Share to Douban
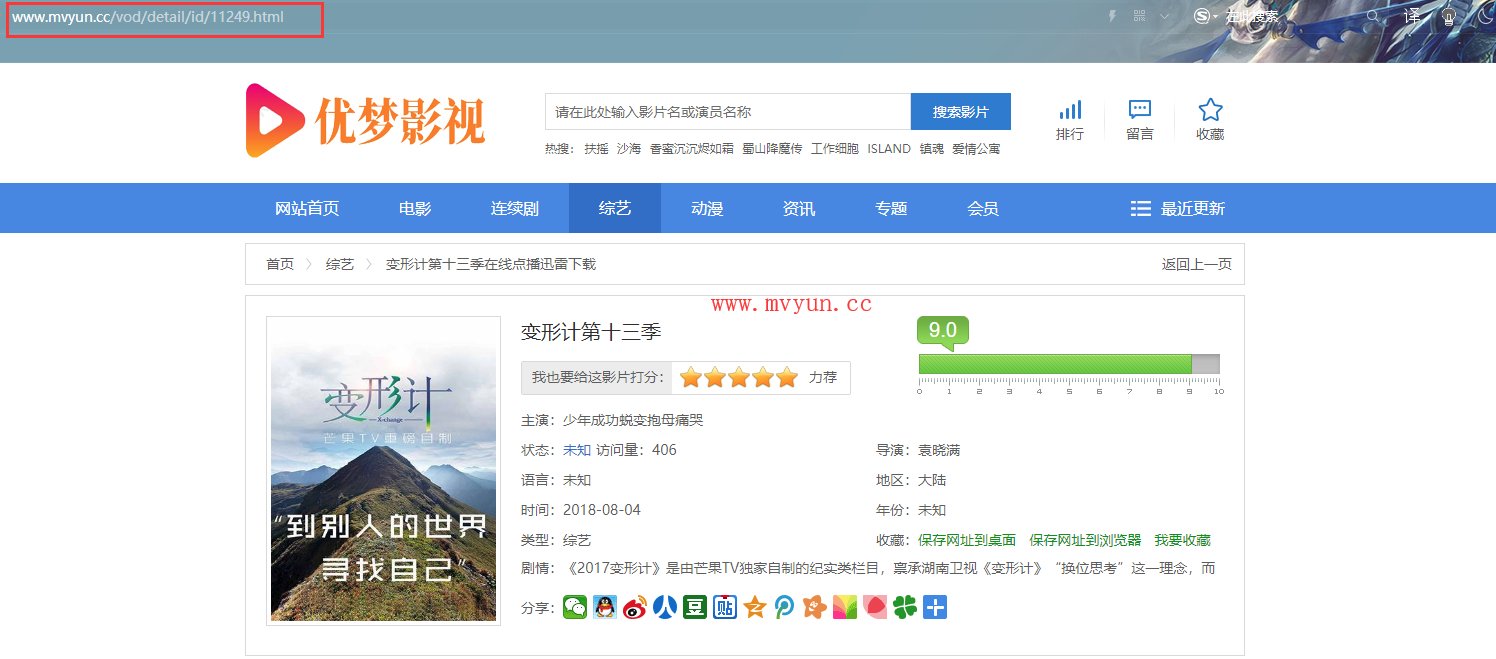1496x659 pixels. tap(694, 607)
